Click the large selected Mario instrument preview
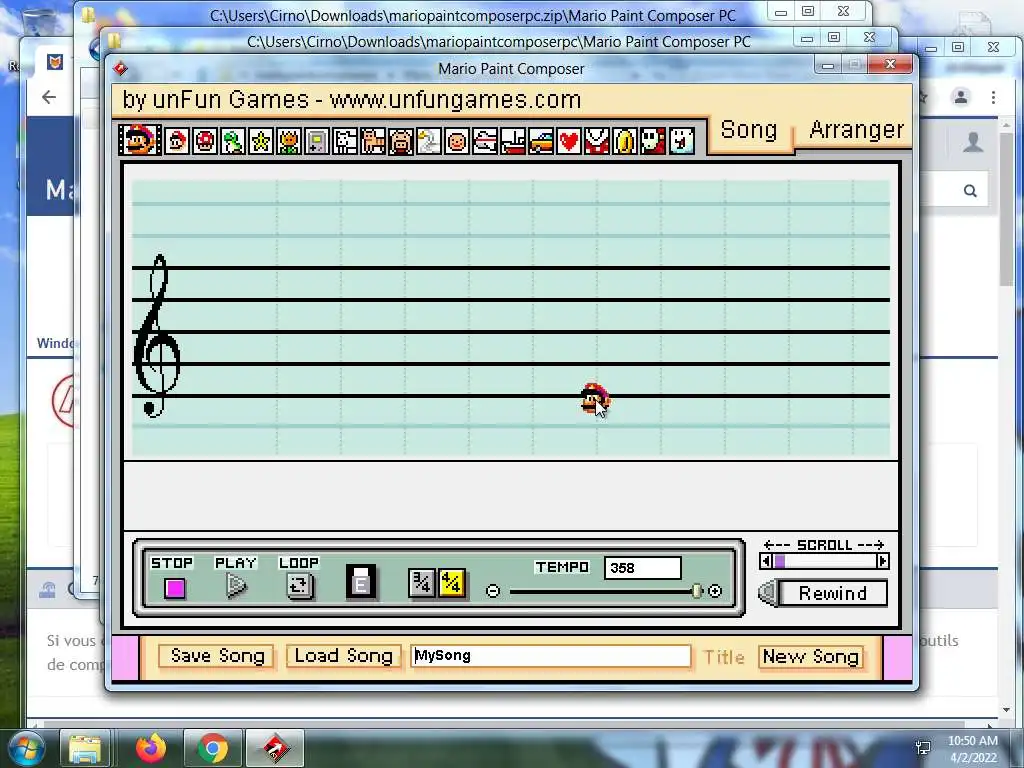The width and height of the screenshot is (1024, 768). 140,140
